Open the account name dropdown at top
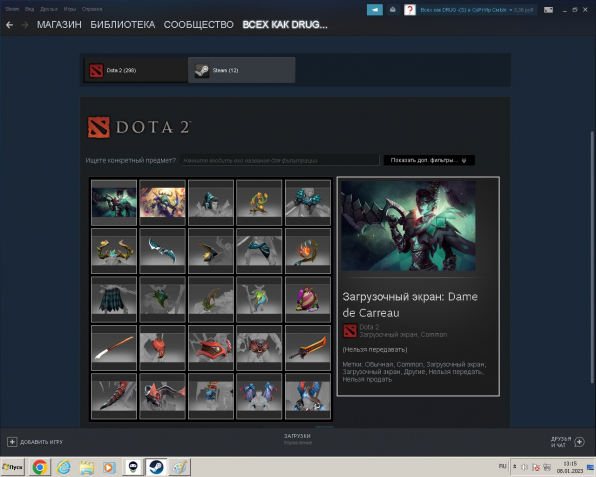This screenshot has height=477, width=596. coord(477,10)
